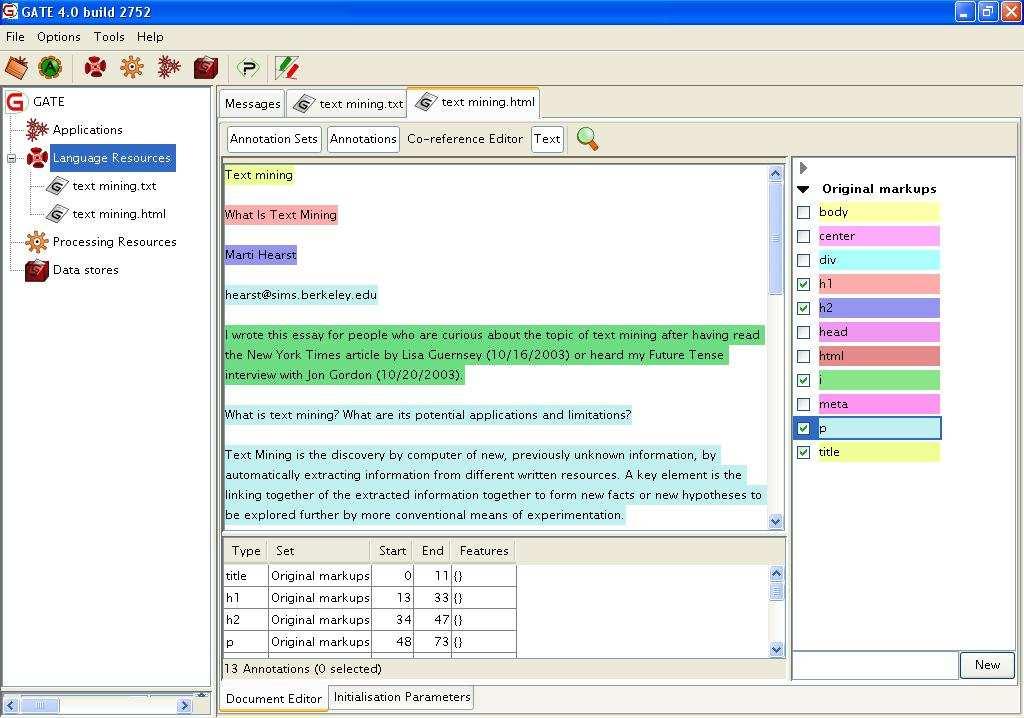1024x718 pixels.
Task: Select the title row in annotations table
Action: click(370, 576)
